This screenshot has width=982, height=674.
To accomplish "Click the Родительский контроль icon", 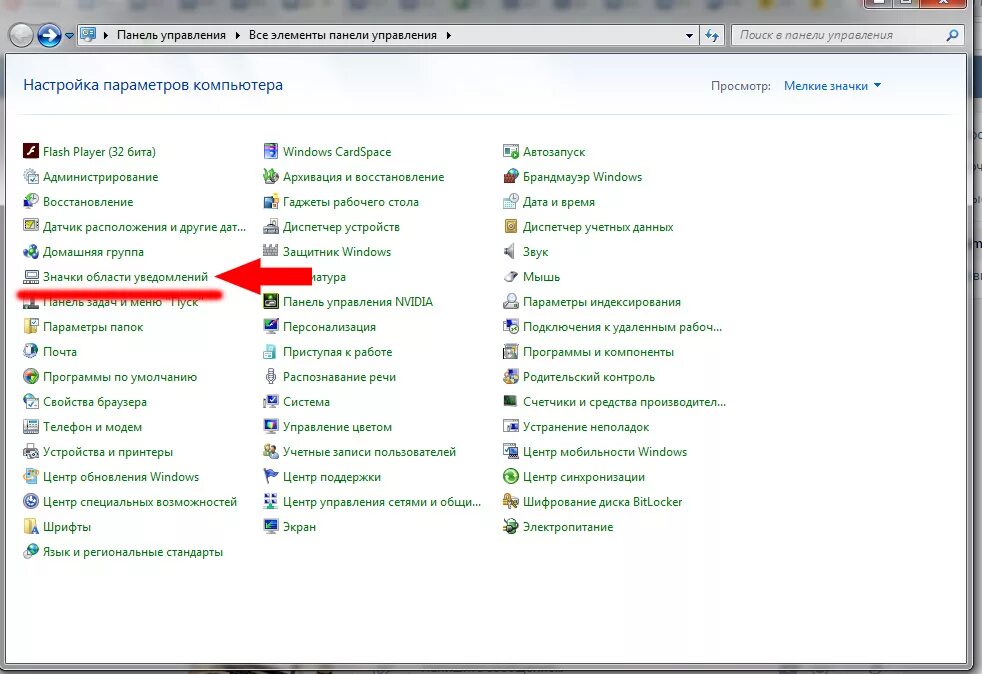I will coord(511,376).
